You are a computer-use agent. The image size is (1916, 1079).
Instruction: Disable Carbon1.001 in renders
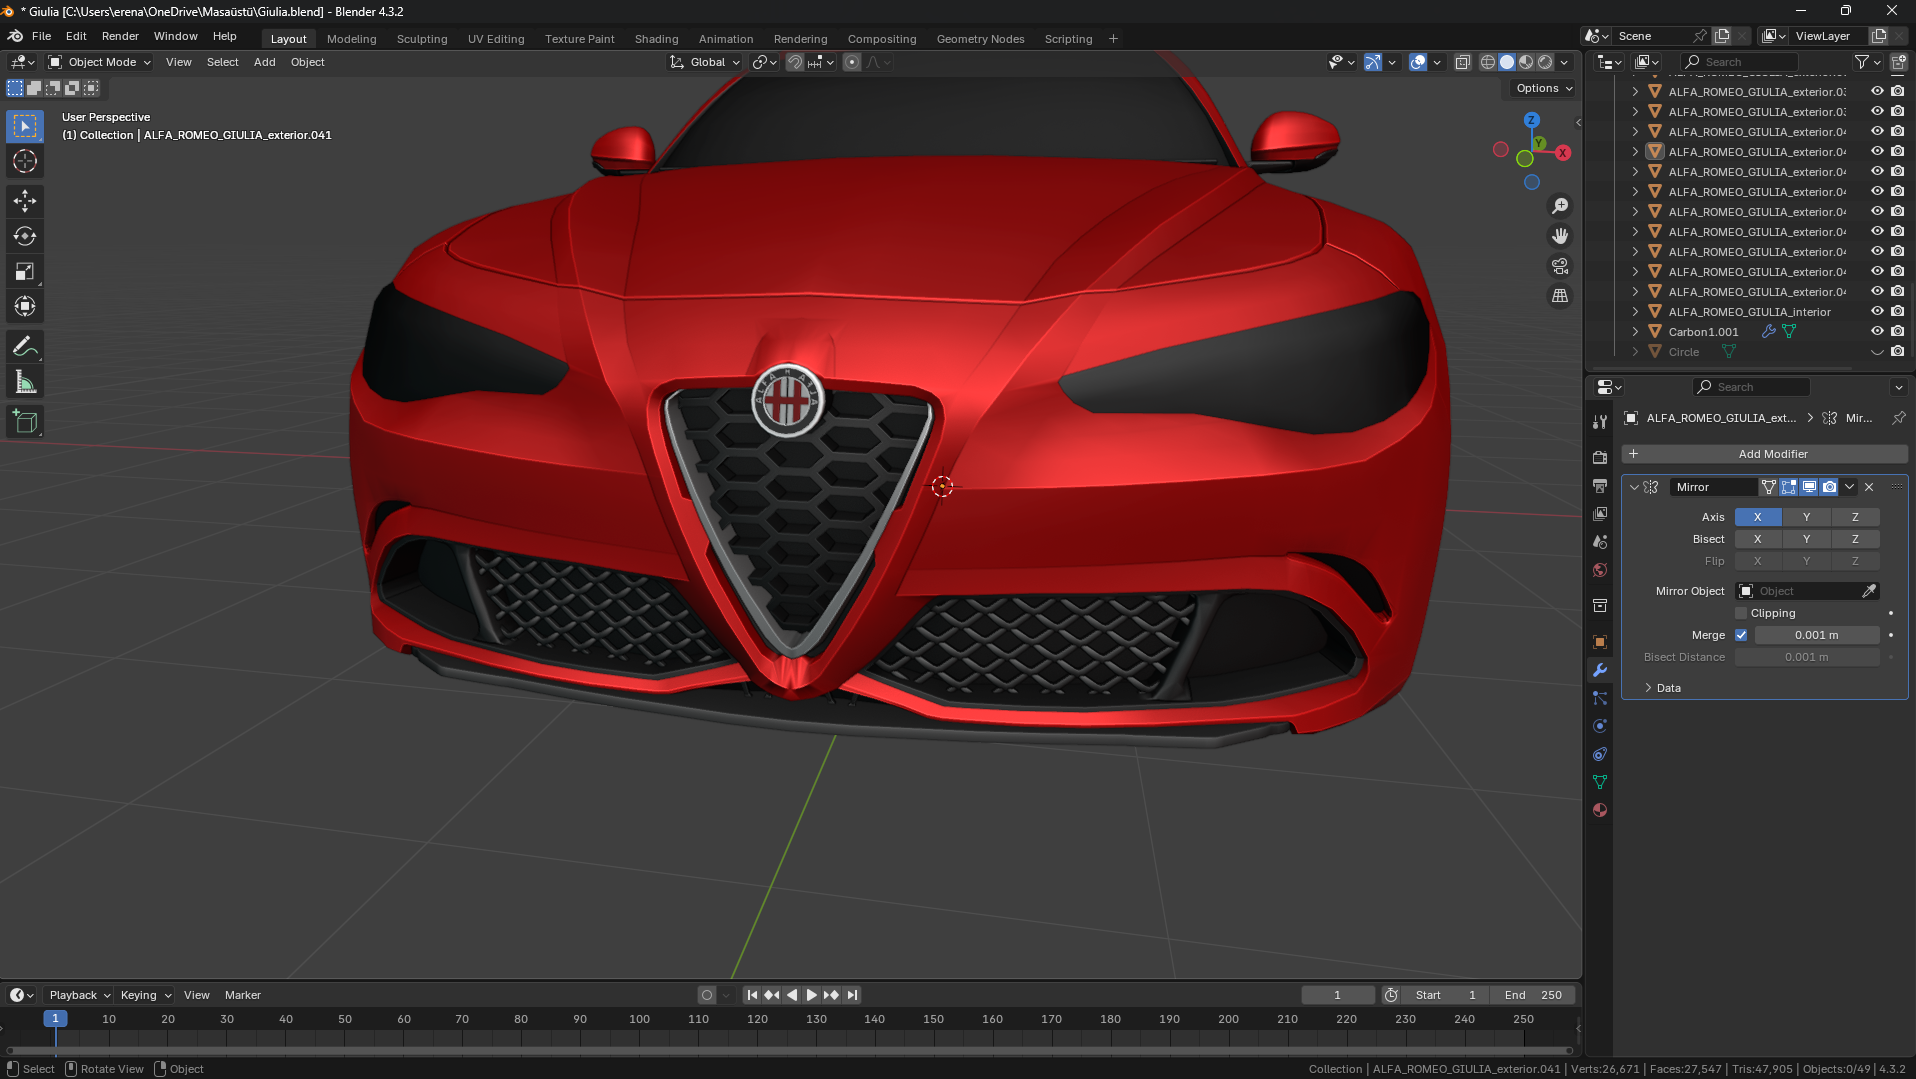(x=1897, y=332)
